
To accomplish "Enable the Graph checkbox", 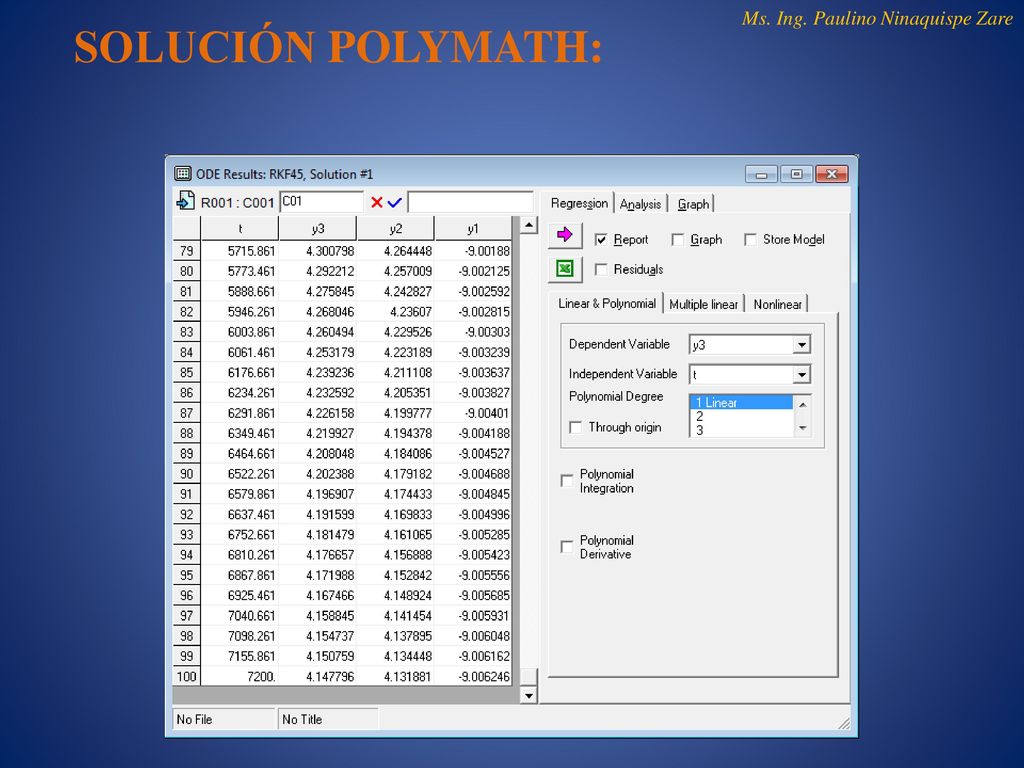I will (678, 240).
